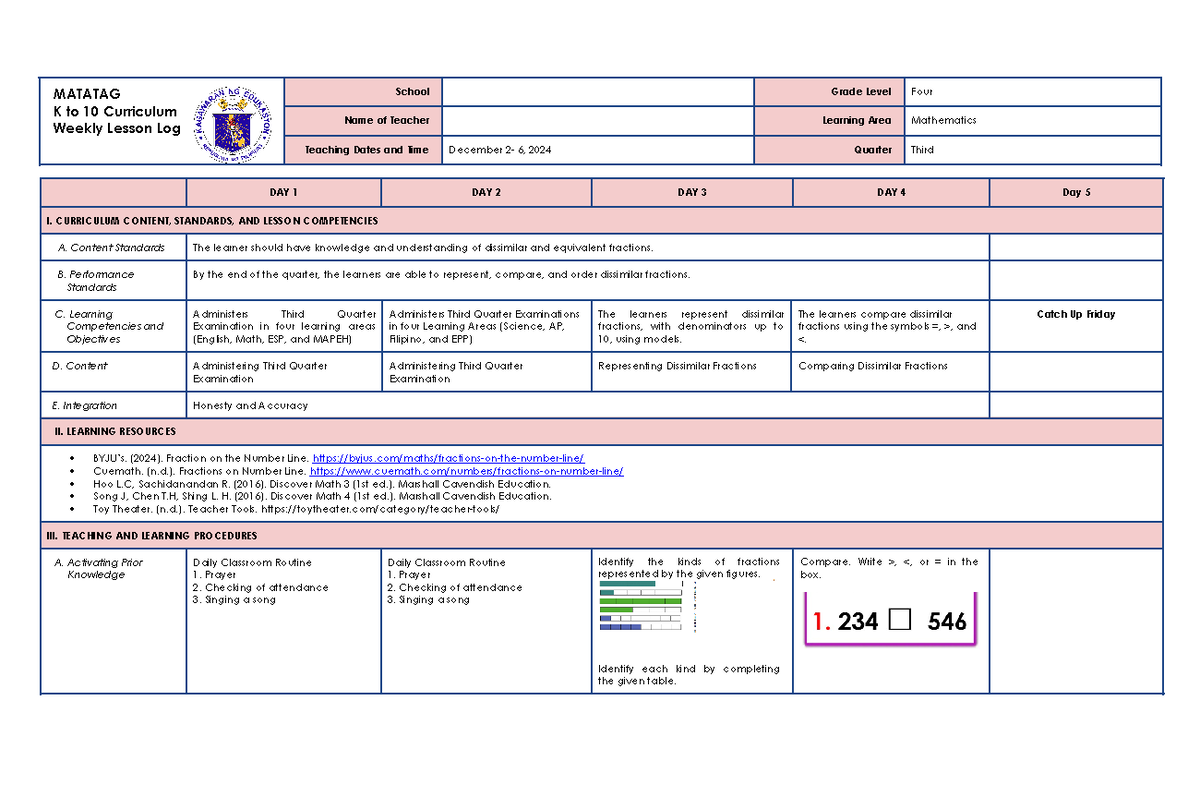The width and height of the screenshot is (1200, 785).
Task: Select the Mathematics value
Action: (944, 120)
